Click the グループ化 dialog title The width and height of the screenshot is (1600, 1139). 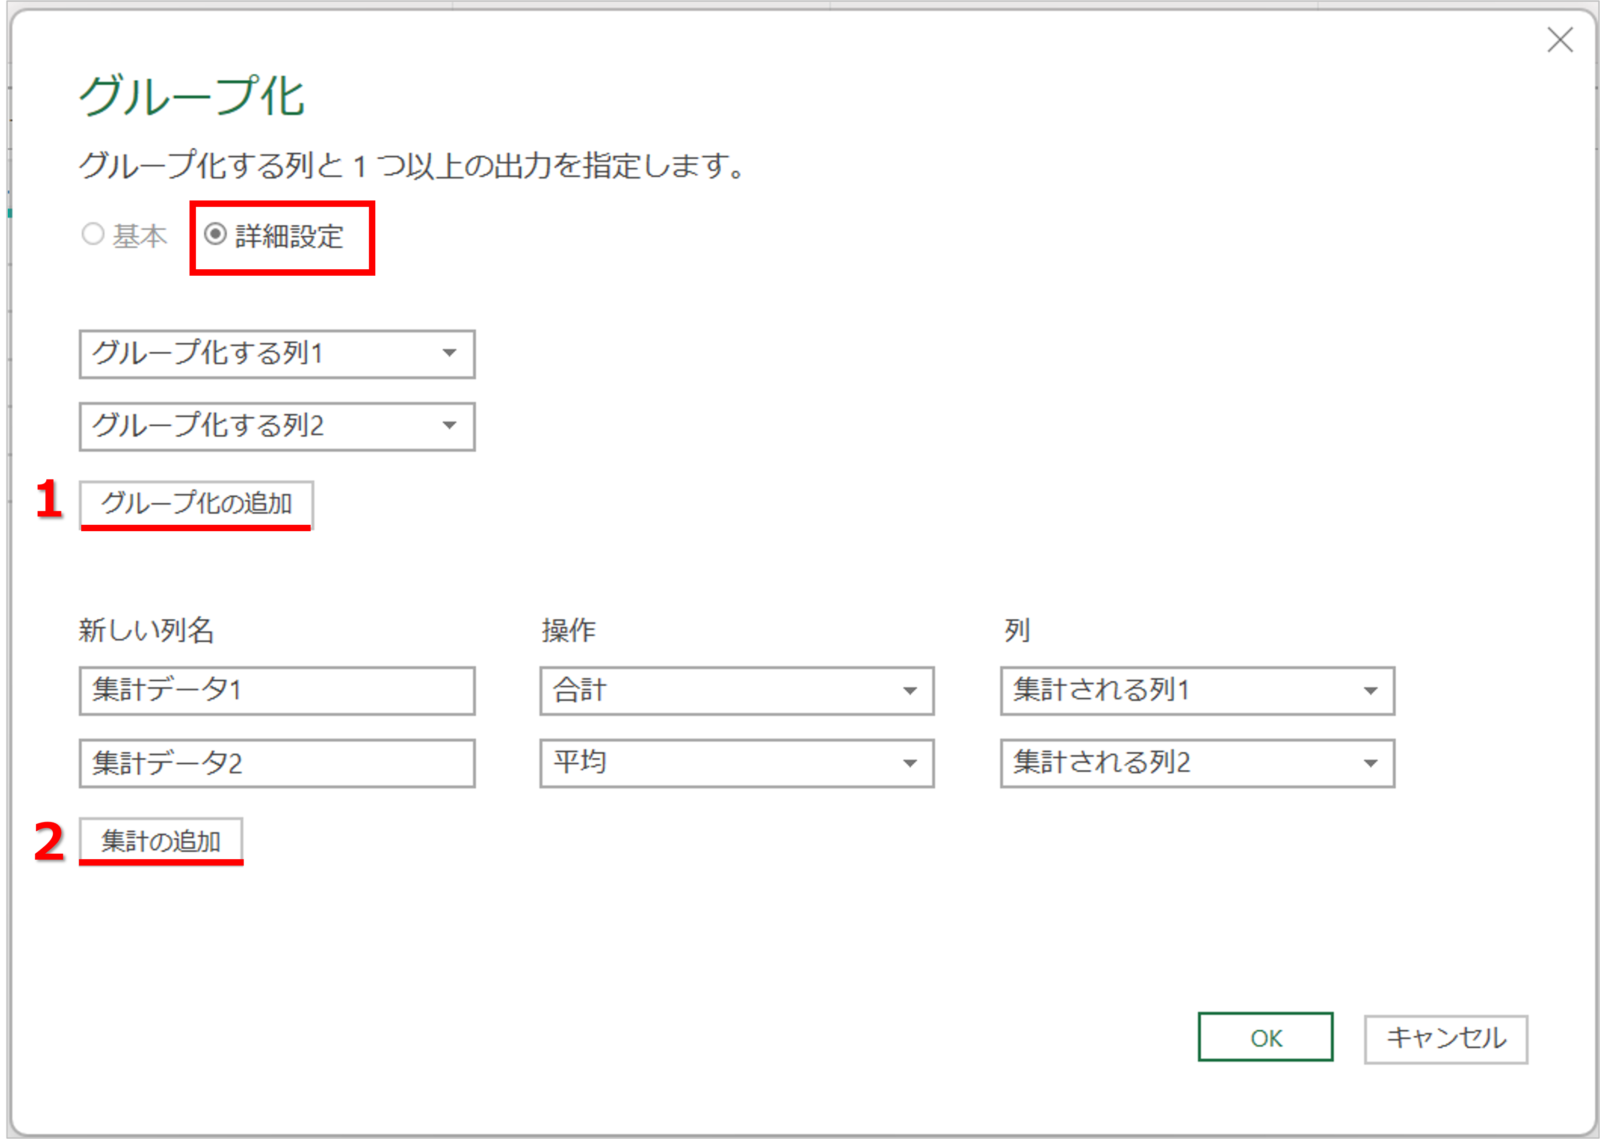pos(191,97)
